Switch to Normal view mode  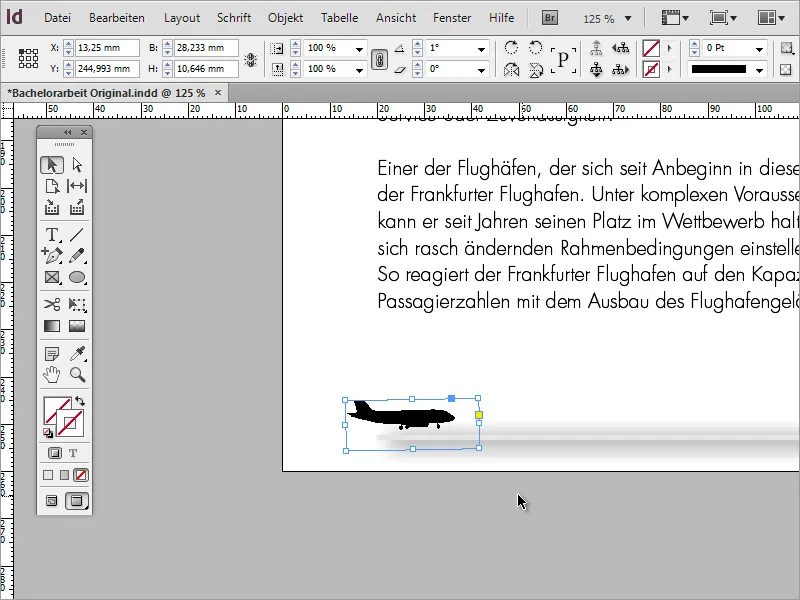point(52,501)
